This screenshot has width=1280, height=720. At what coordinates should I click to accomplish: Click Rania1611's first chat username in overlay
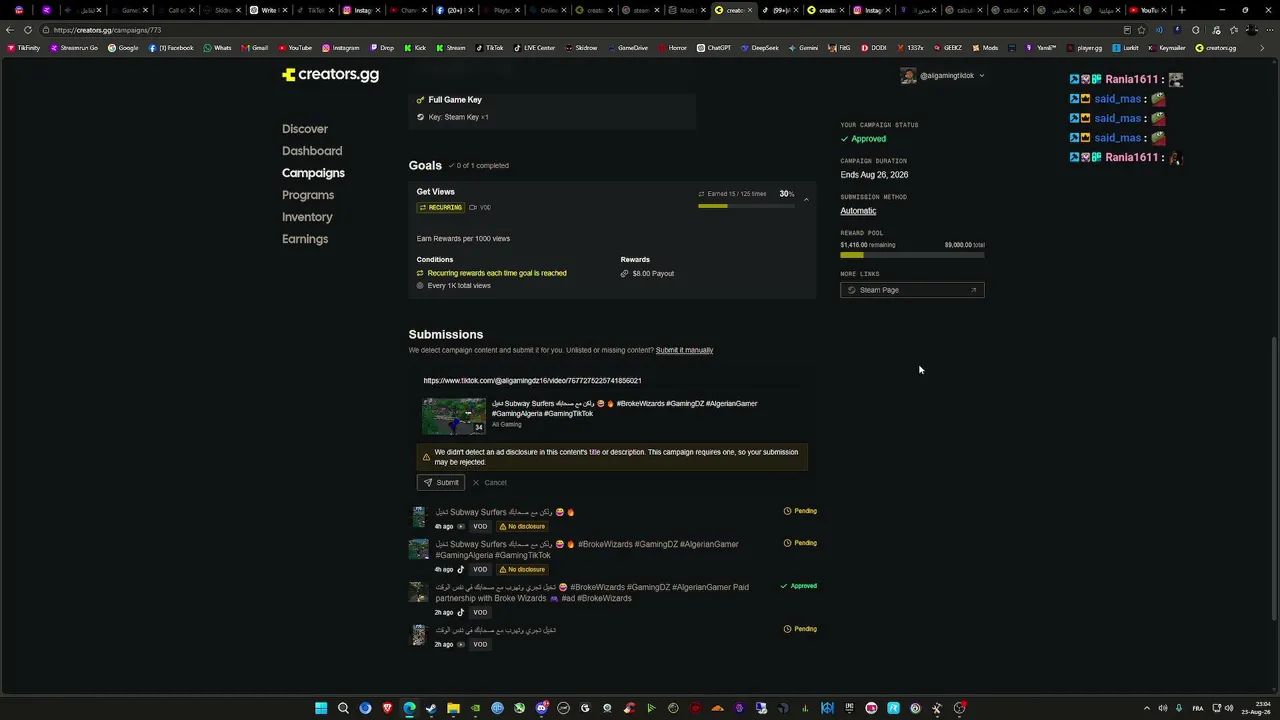point(1131,79)
